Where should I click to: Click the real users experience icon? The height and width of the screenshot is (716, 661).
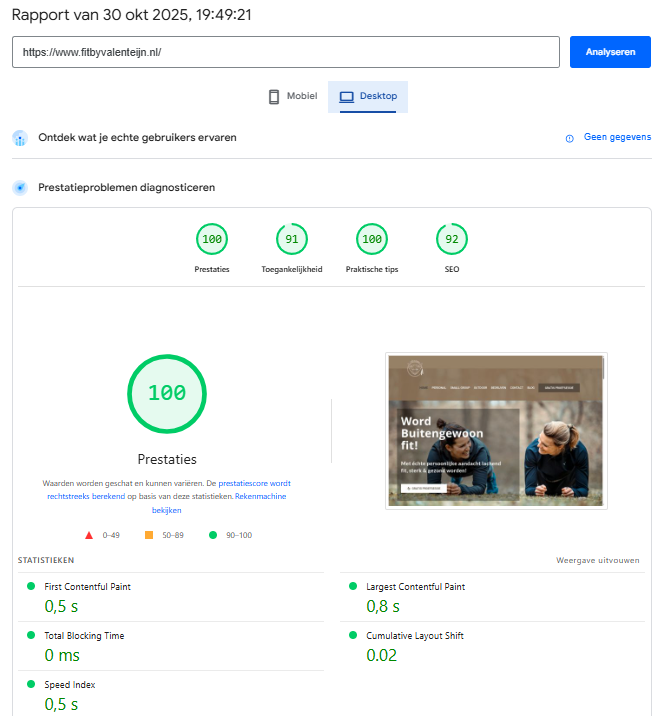coord(20,138)
